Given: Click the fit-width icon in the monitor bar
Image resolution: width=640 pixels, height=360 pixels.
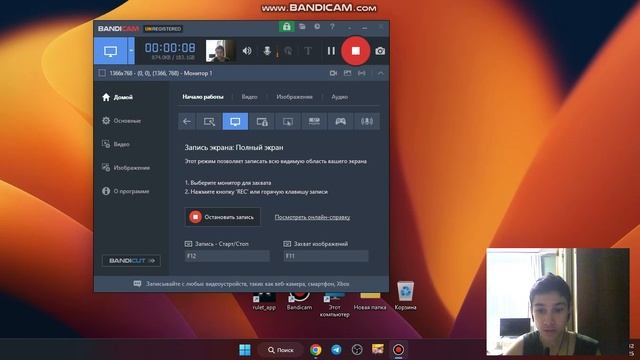Looking at the screenshot, I should click(x=362, y=73).
